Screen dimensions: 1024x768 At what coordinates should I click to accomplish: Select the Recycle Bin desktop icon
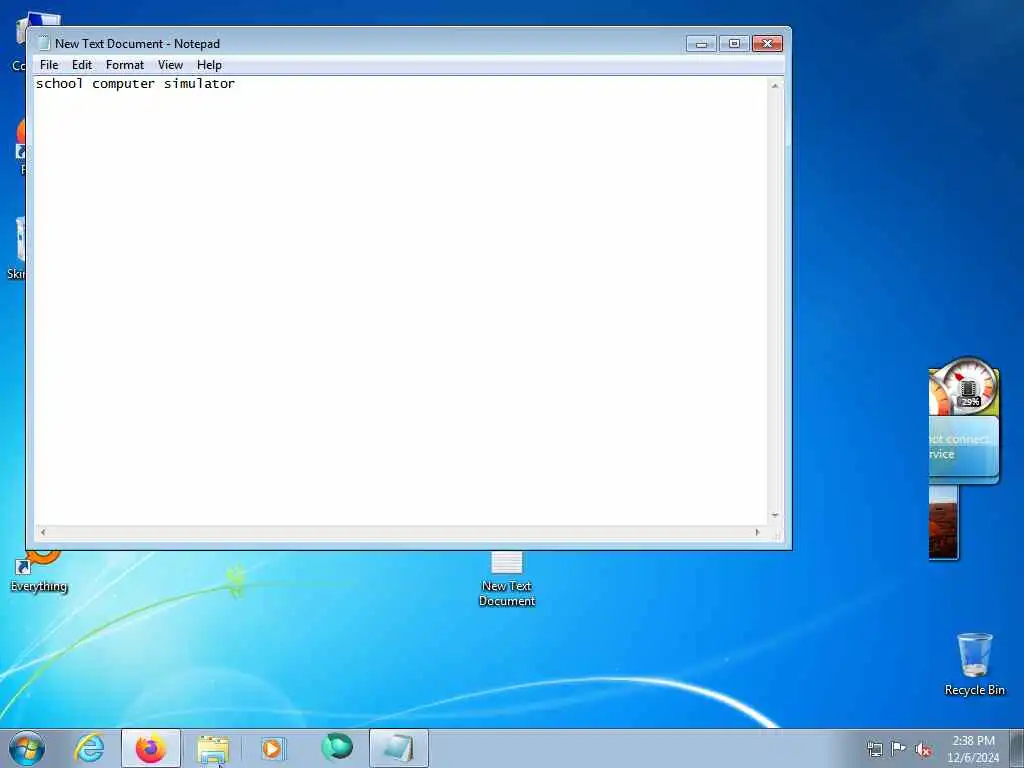pyautogui.click(x=975, y=664)
